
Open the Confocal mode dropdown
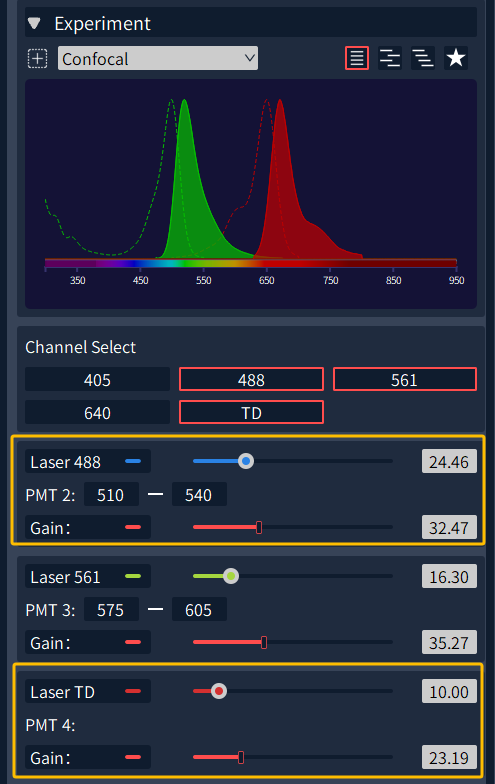[x=158, y=58]
